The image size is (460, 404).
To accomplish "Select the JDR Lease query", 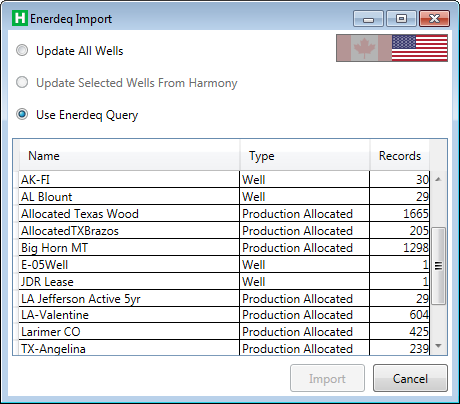I will click(x=224, y=281).
